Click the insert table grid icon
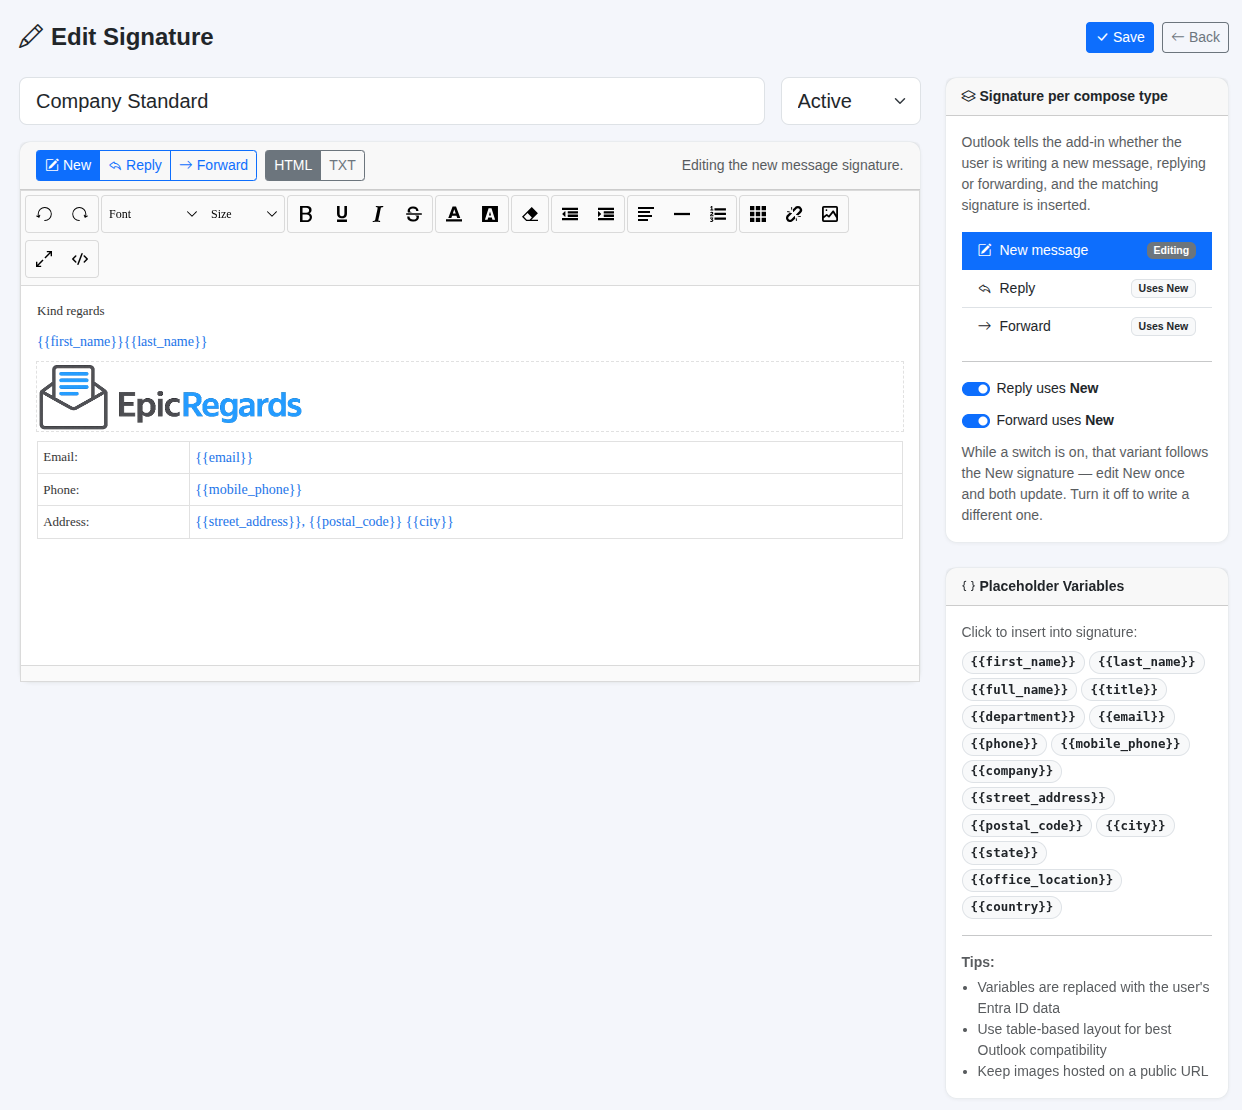The width and height of the screenshot is (1242, 1110). (x=758, y=214)
